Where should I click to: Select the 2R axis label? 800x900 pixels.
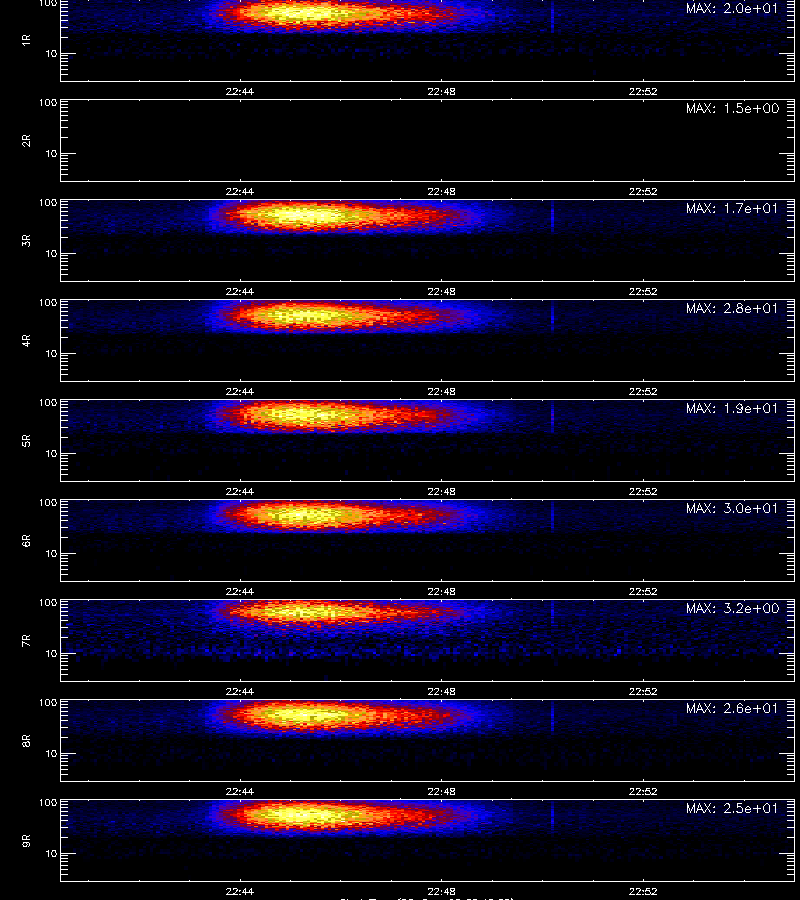point(26,141)
